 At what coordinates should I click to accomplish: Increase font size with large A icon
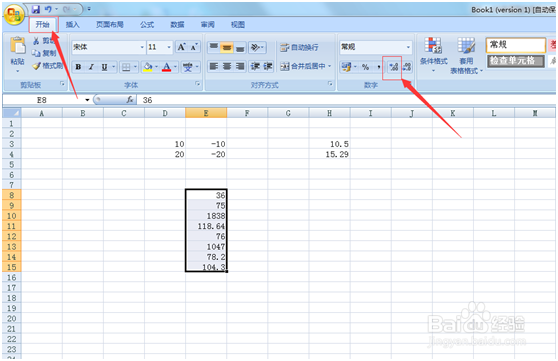click(182, 47)
